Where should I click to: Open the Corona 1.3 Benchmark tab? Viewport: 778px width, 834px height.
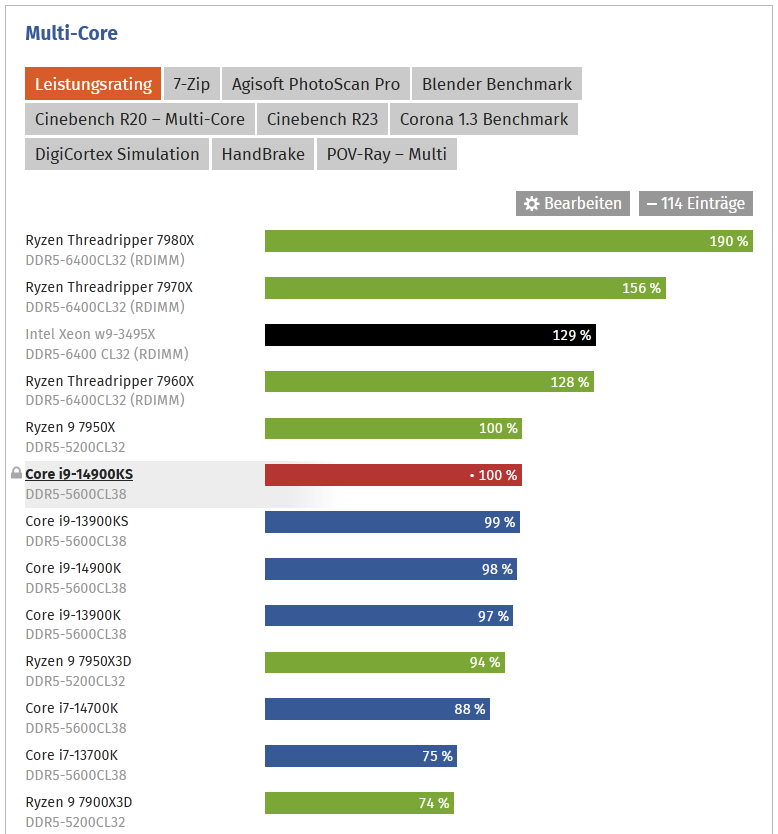click(x=484, y=119)
